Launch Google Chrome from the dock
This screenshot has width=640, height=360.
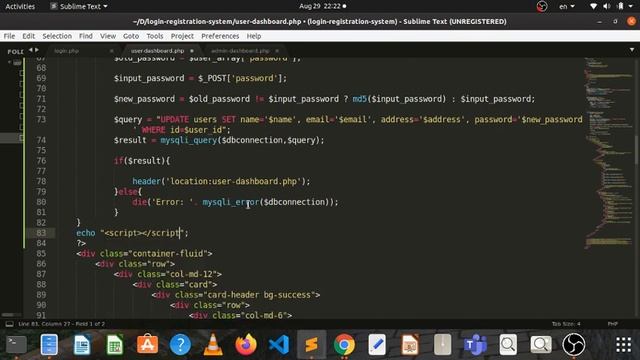[344, 345]
